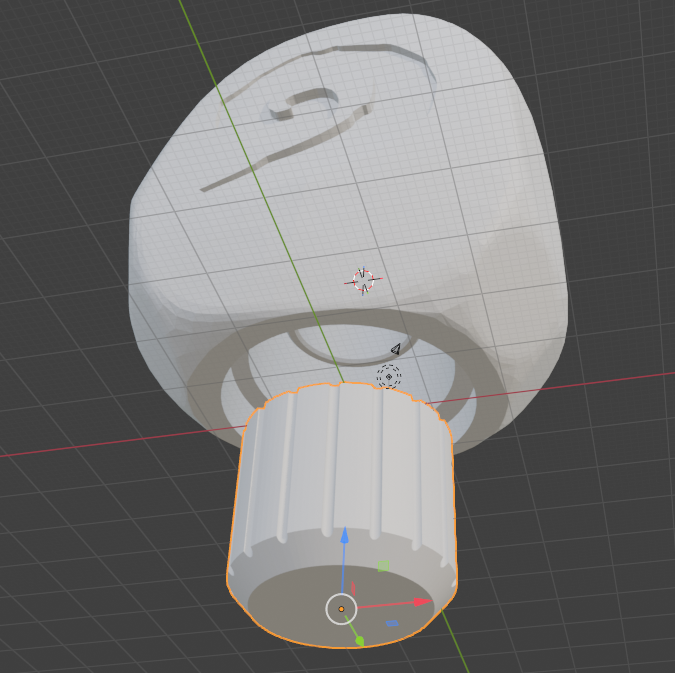Click the red-white 3D cursor

(363, 280)
